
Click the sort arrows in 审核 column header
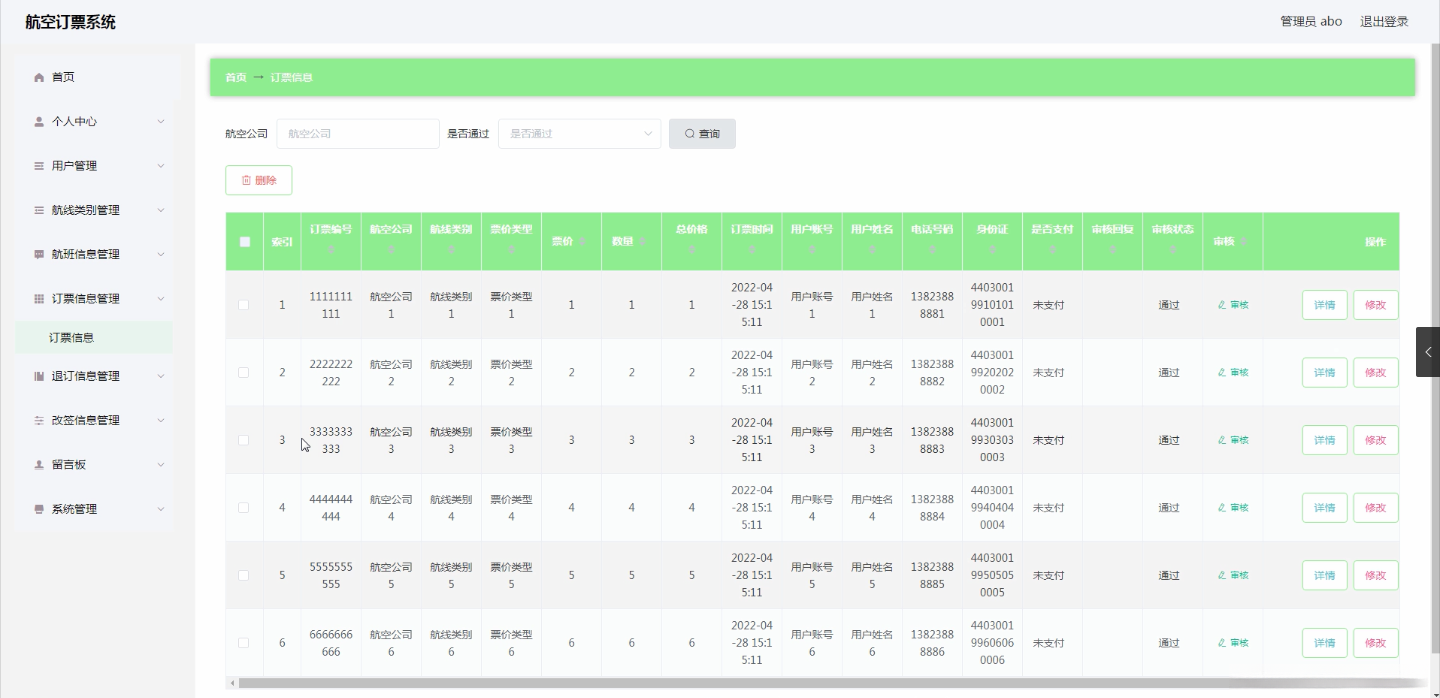pyautogui.click(x=1243, y=242)
